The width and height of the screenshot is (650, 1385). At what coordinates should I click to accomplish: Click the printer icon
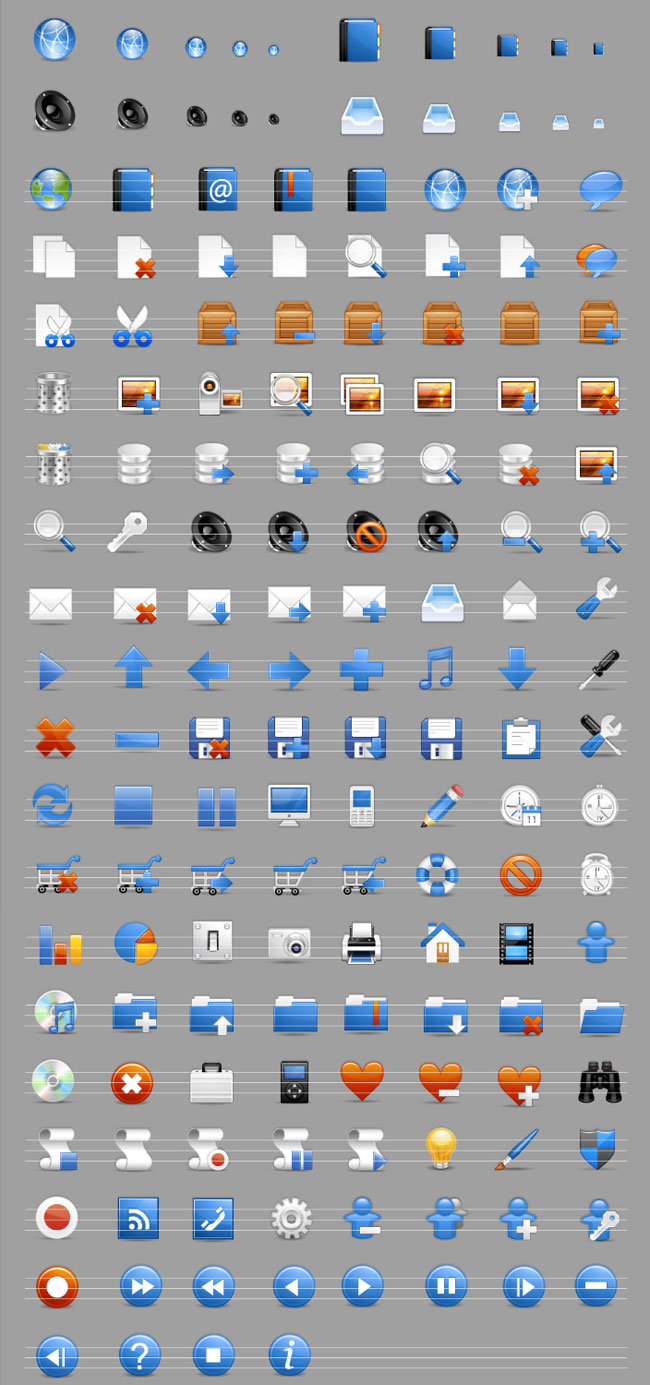tap(361, 944)
